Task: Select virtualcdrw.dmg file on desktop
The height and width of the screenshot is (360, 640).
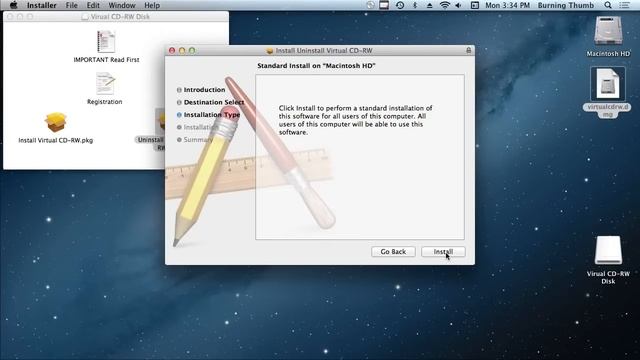Action: pos(608,84)
